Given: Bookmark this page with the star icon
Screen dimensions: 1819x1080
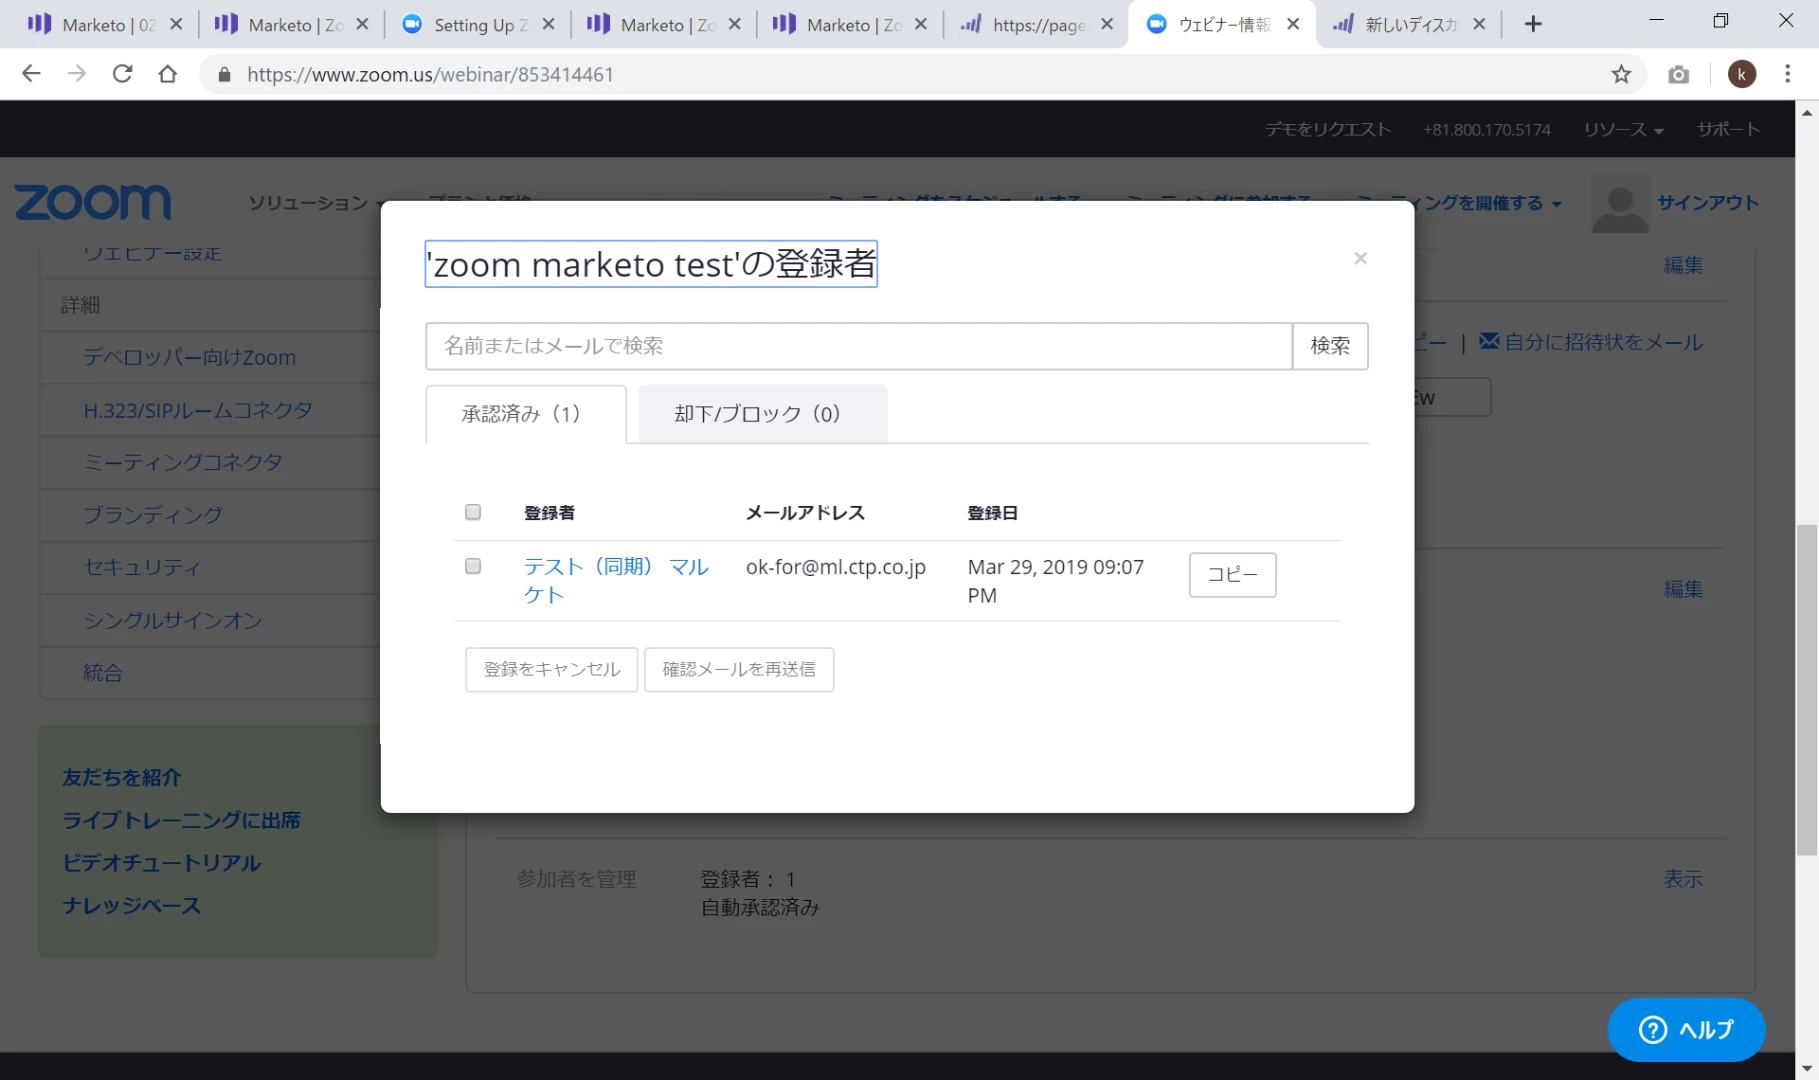Looking at the screenshot, I should click(1621, 74).
